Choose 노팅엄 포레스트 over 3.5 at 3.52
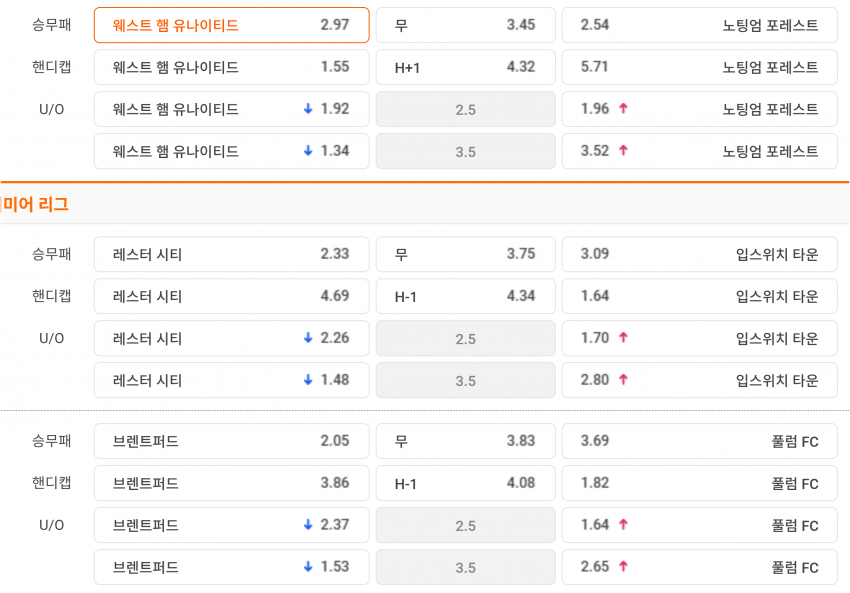This screenshot has height=593, width=850. click(700, 151)
